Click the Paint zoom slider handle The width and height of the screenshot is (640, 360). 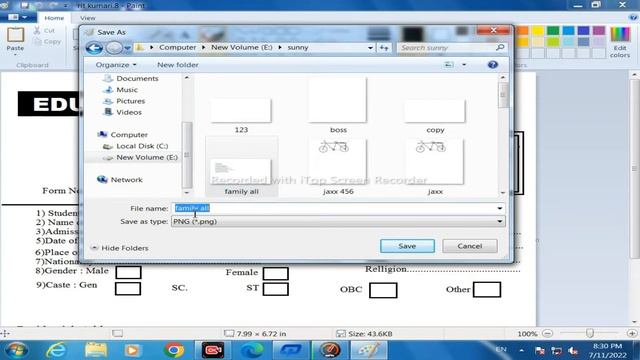pos(590,333)
